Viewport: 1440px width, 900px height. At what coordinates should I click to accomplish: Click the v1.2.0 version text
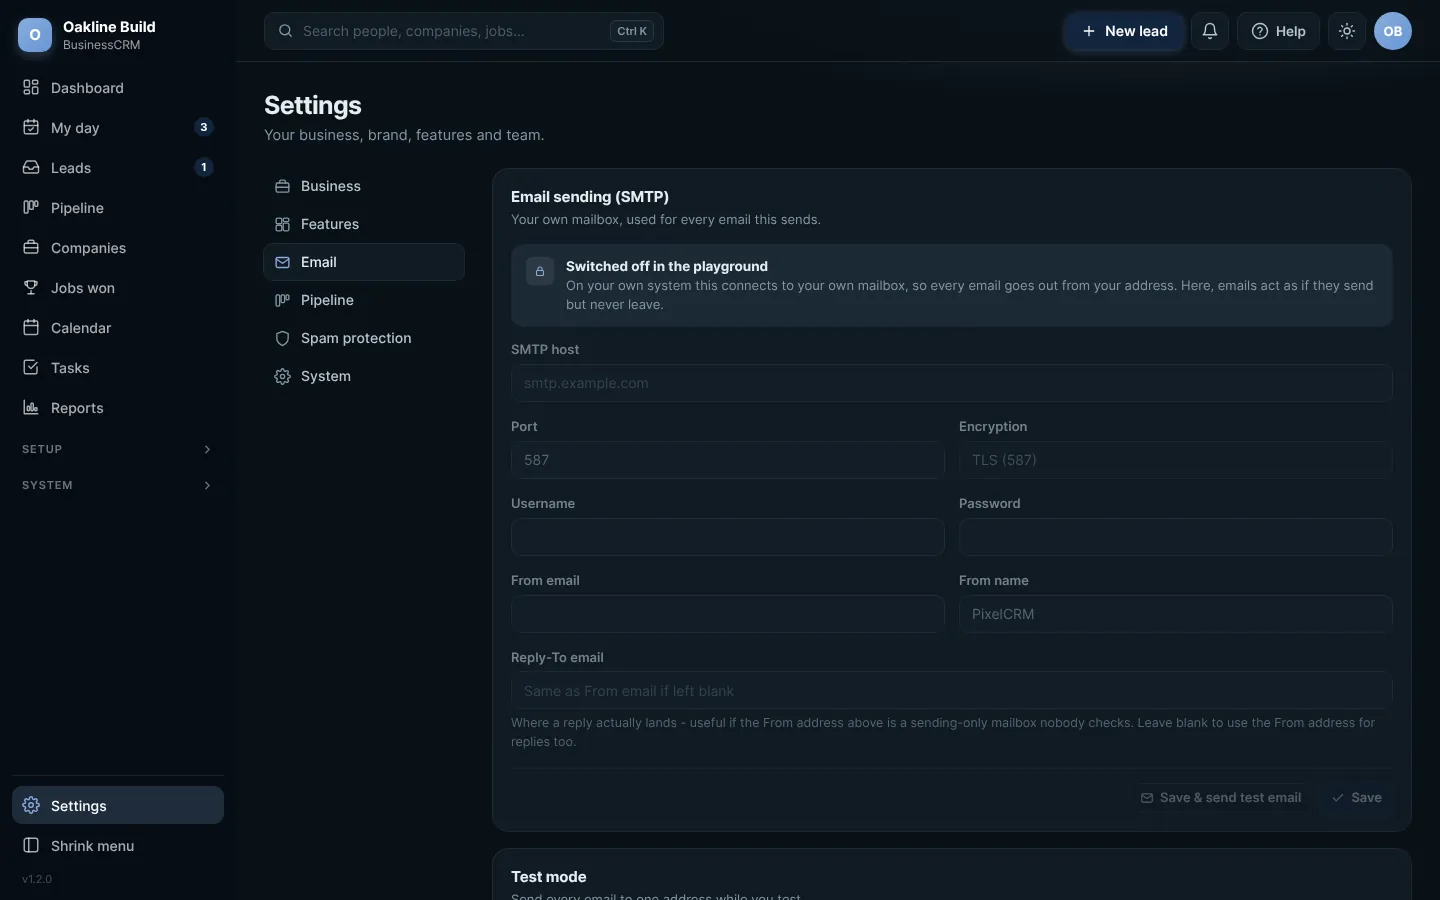point(37,879)
